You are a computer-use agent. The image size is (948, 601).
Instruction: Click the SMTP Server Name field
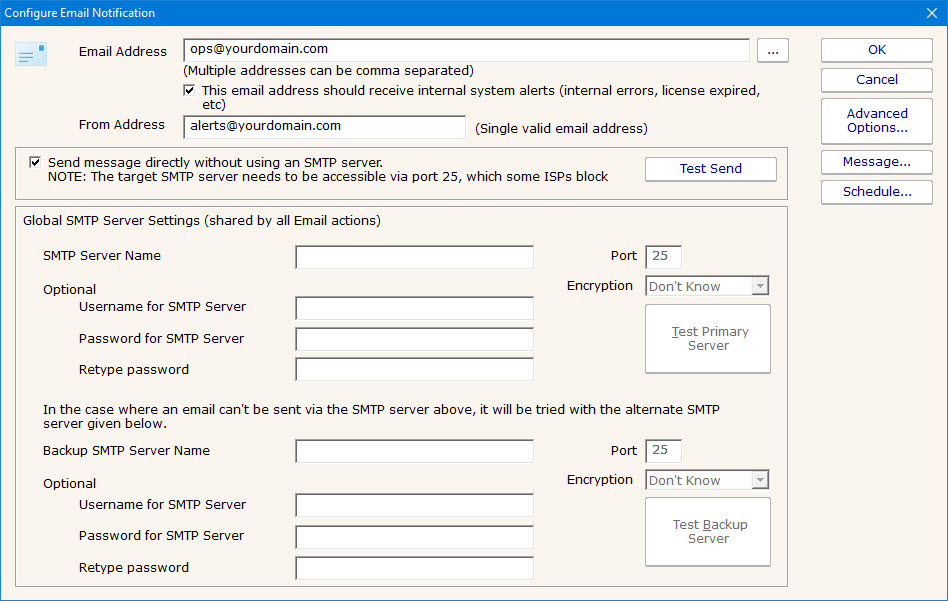click(414, 256)
